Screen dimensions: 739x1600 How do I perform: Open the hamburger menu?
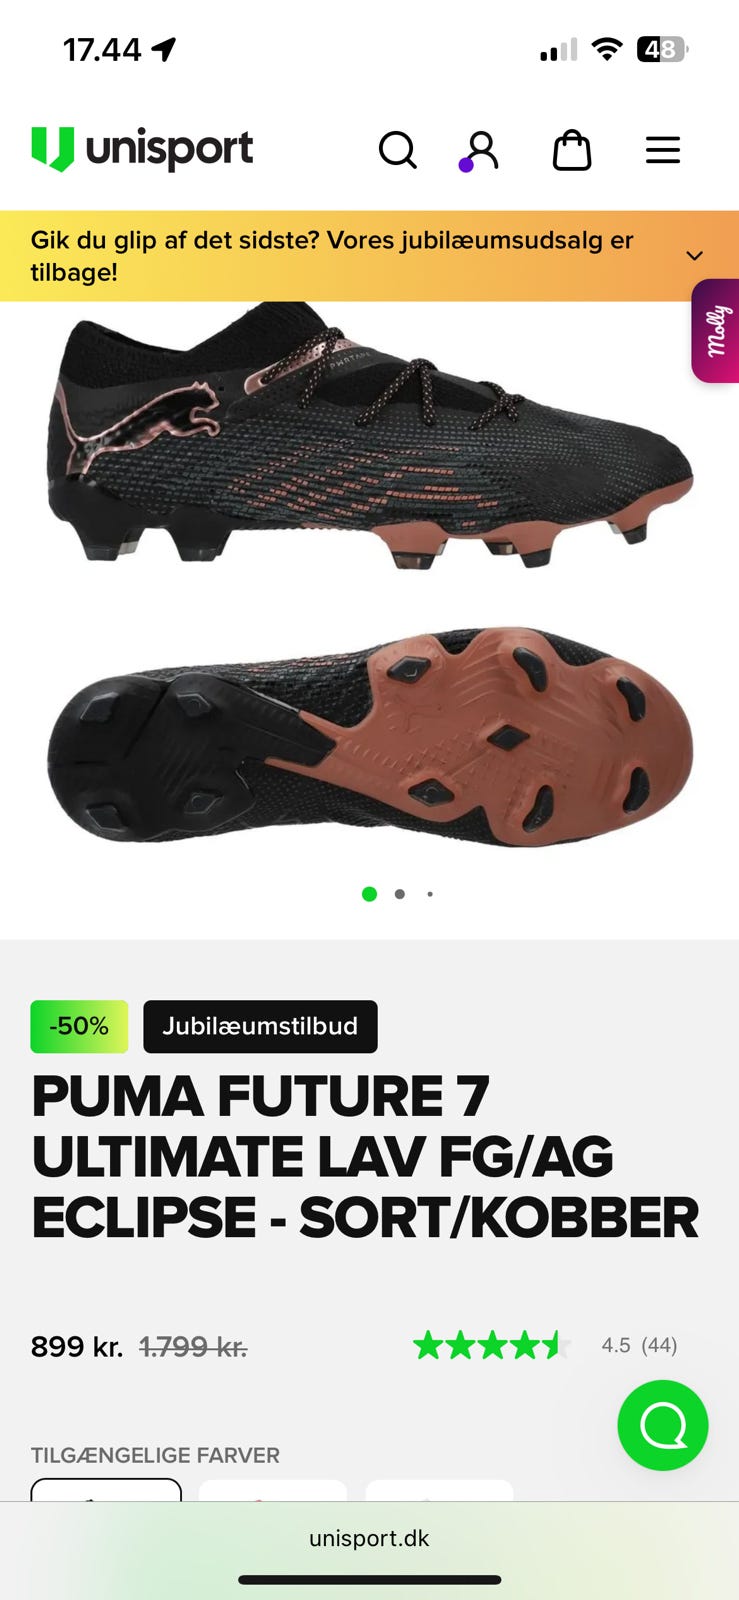pyautogui.click(x=663, y=151)
